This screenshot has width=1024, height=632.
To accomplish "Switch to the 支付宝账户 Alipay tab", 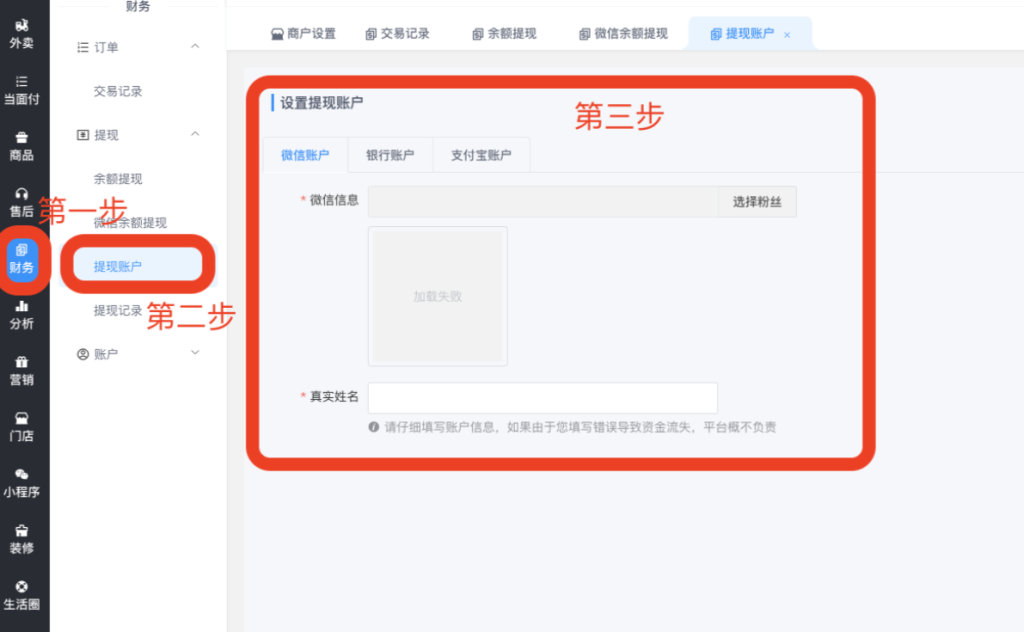I will (x=481, y=155).
